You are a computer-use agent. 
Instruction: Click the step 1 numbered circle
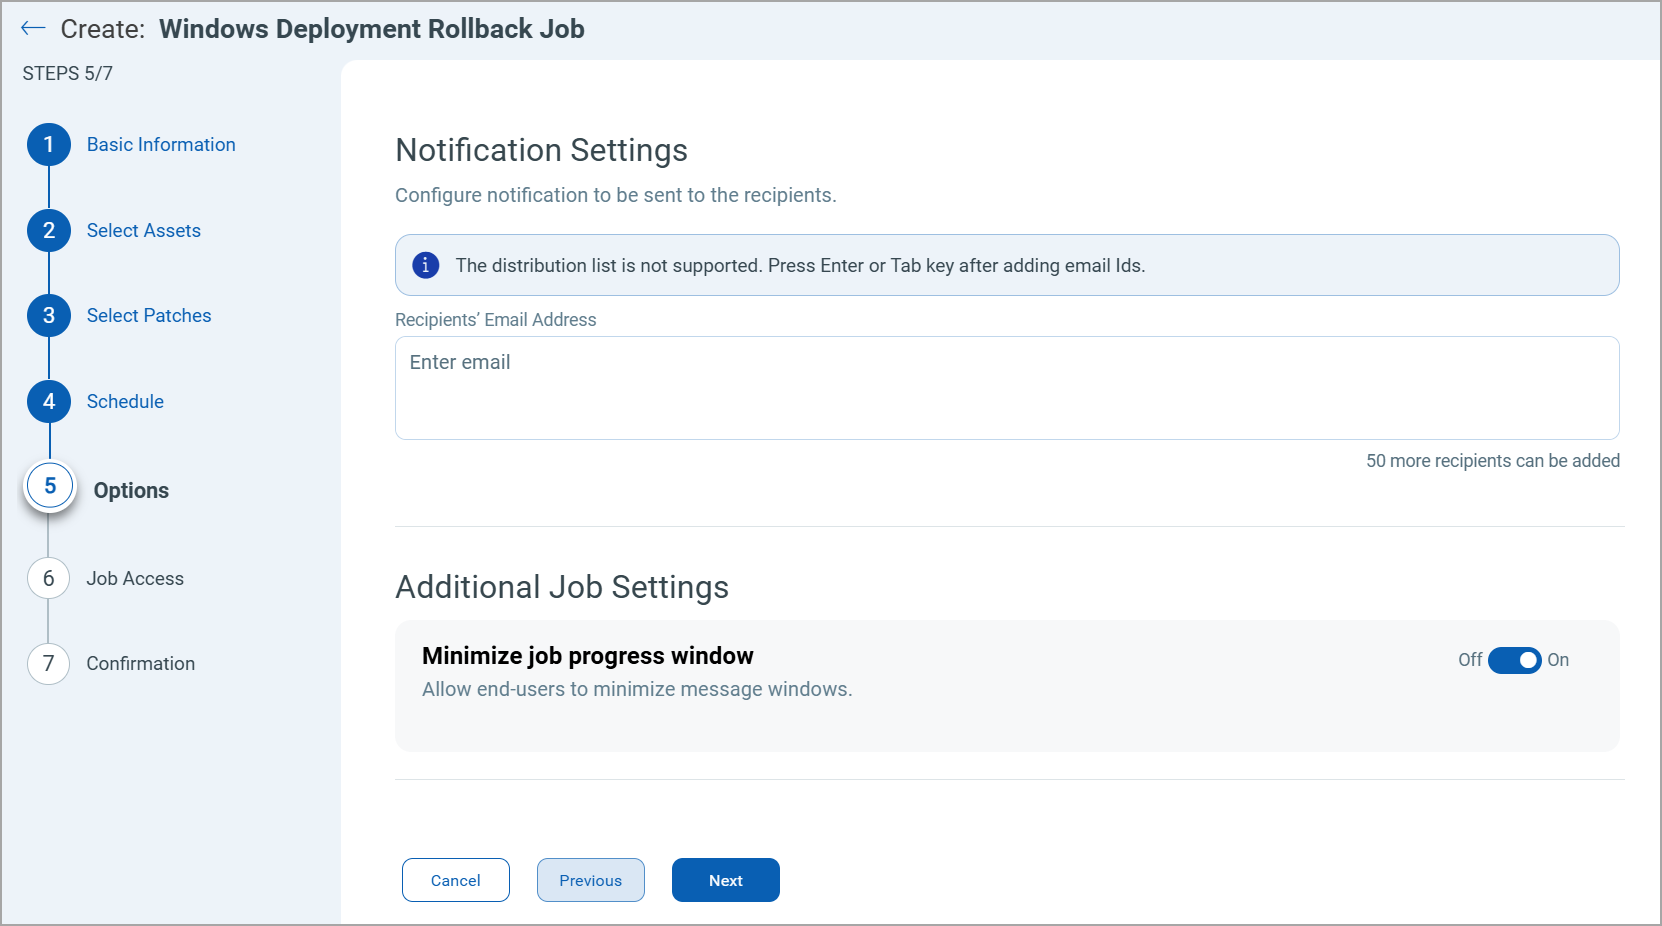[x=48, y=144]
